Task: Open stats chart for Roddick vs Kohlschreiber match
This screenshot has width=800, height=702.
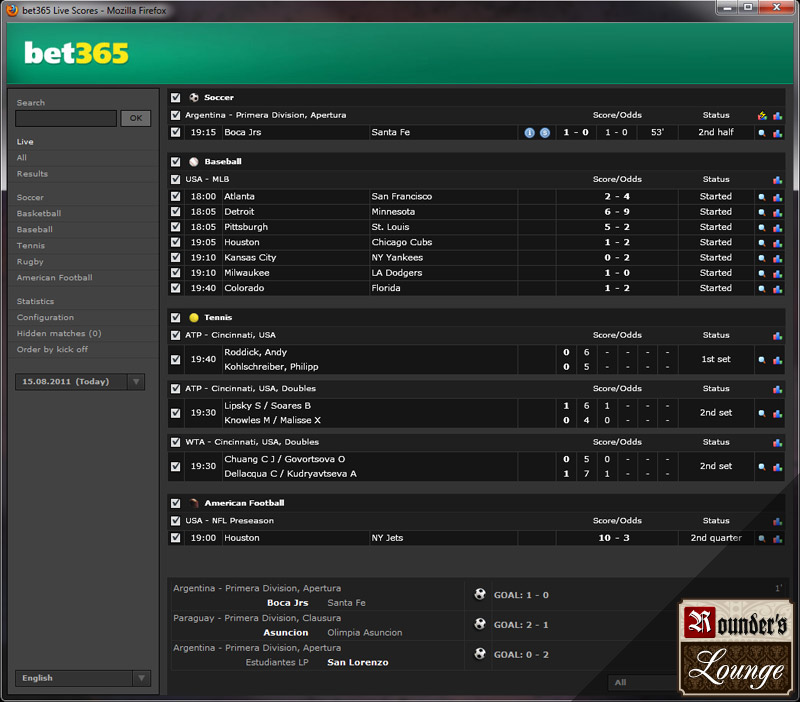Action: [x=778, y=360]
